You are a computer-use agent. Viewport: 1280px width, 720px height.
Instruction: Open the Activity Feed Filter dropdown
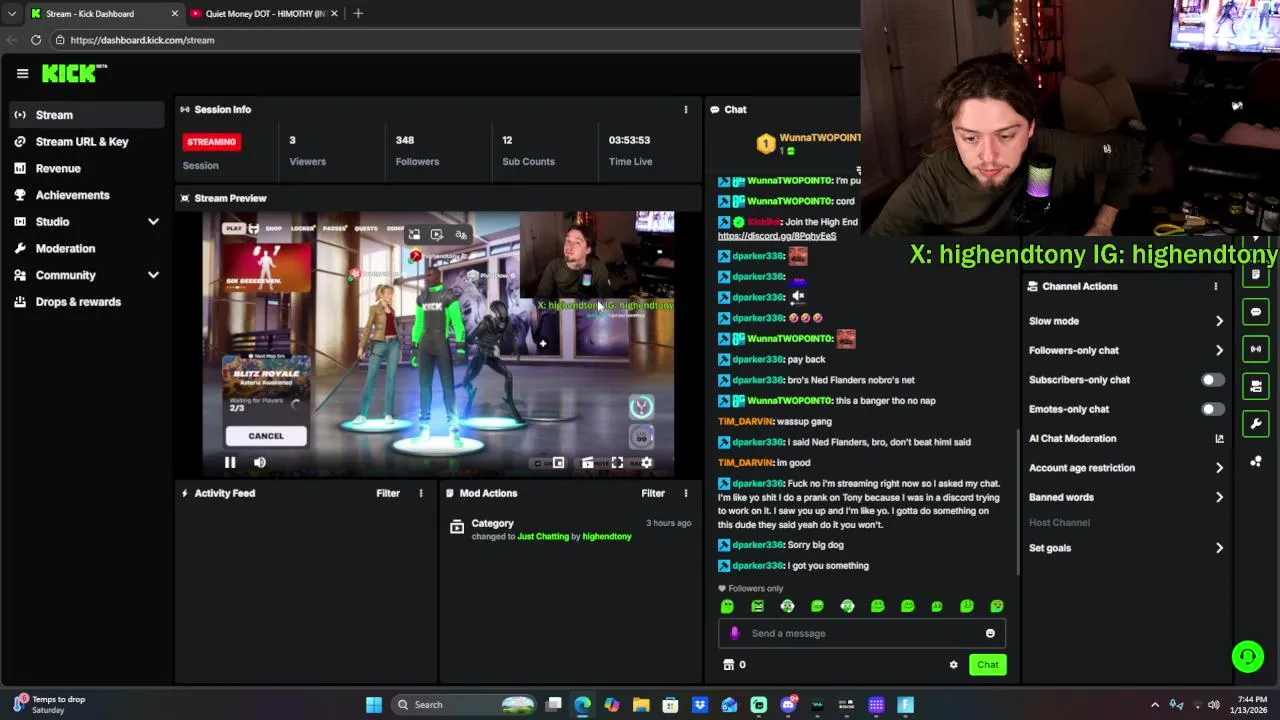(x=388, y=493)
